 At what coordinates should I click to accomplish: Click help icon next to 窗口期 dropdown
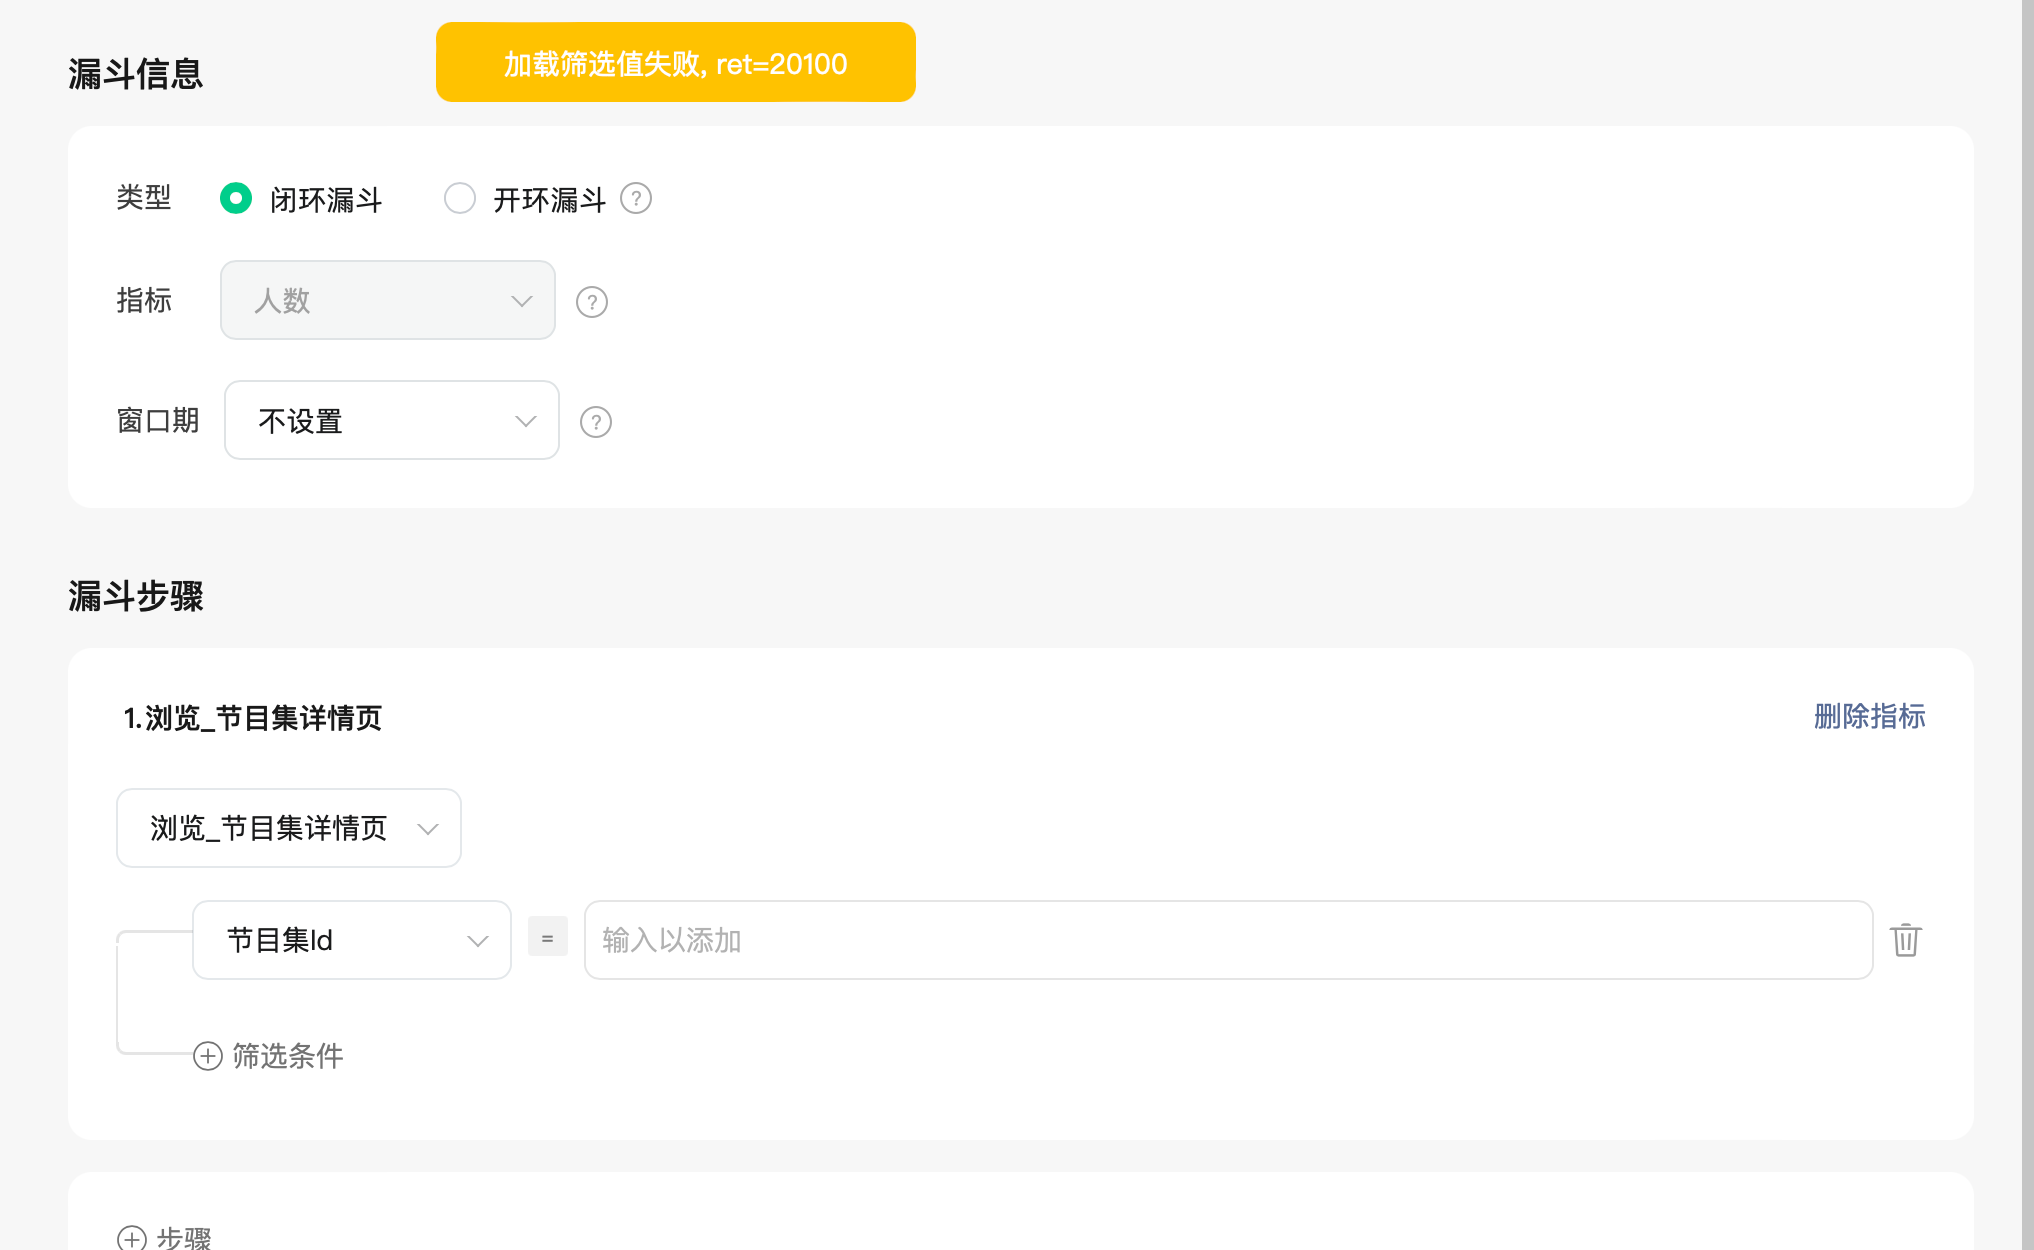[x=596, y=422]
